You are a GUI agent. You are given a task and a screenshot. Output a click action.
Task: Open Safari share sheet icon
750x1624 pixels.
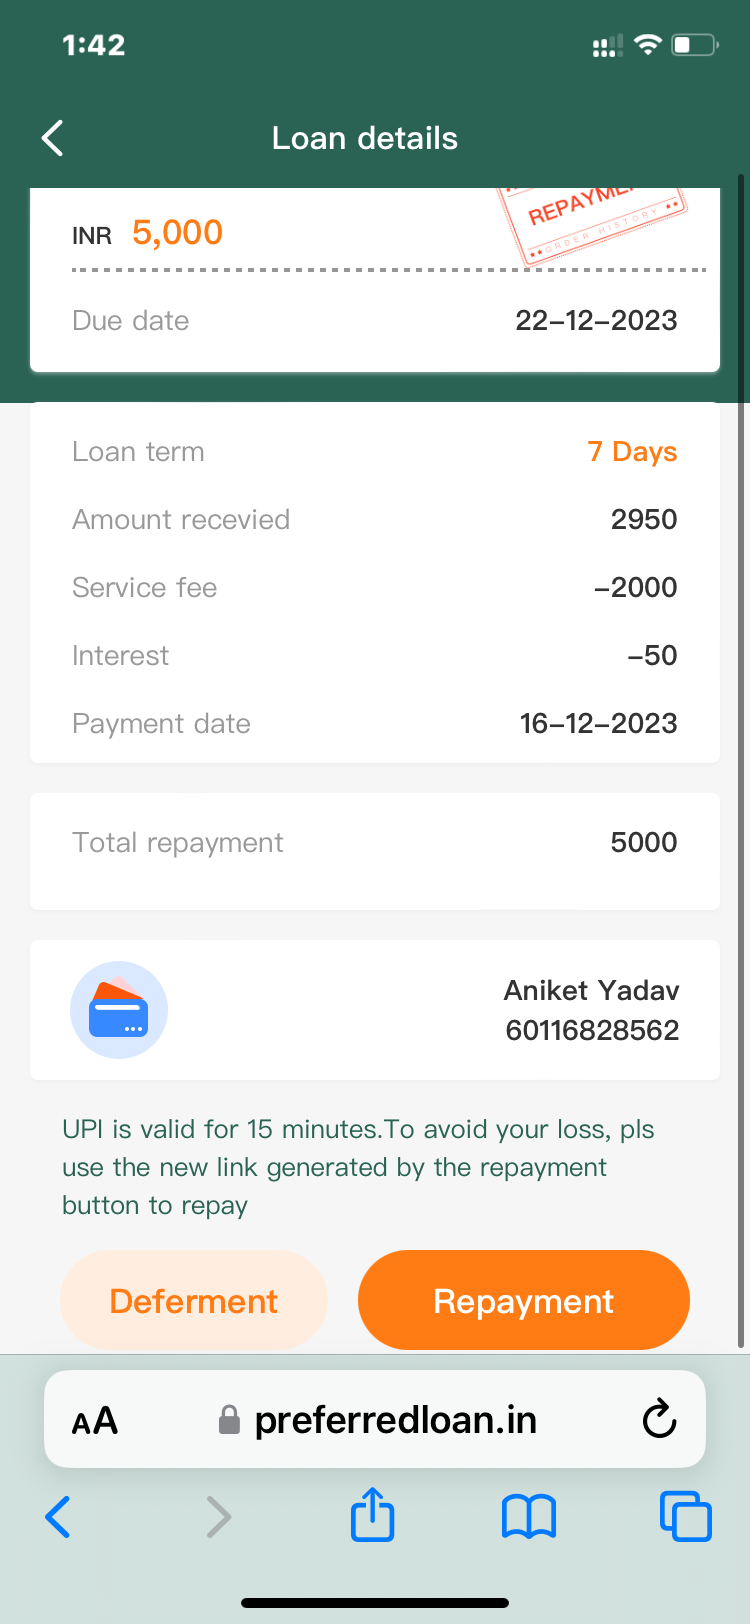point(373,1515)
